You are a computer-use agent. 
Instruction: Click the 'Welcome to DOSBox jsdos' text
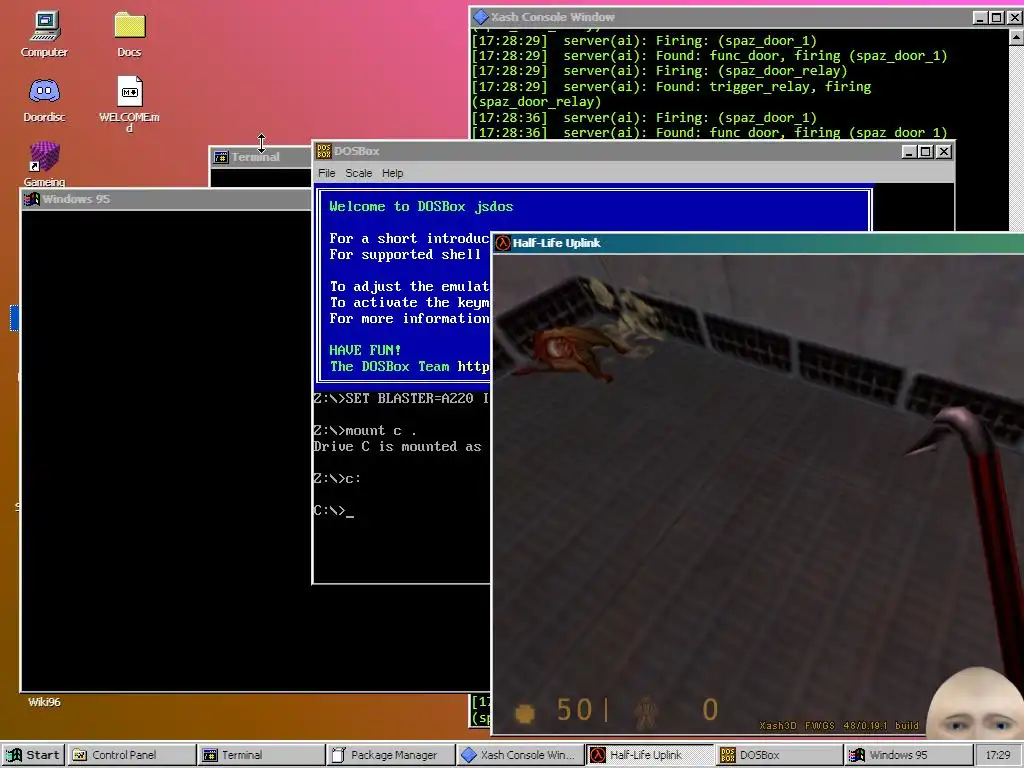[421, 206]
